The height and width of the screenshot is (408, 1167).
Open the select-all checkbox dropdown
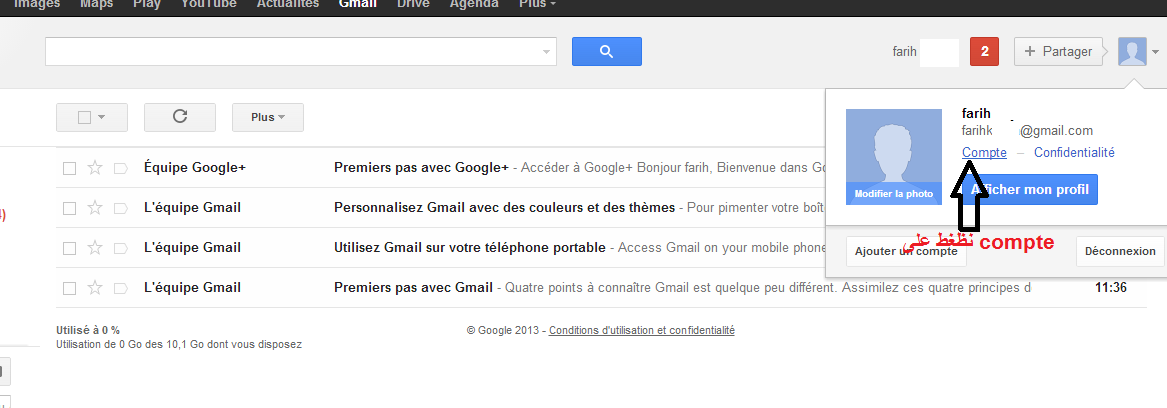pyautogui.click(x=100, y=117)
